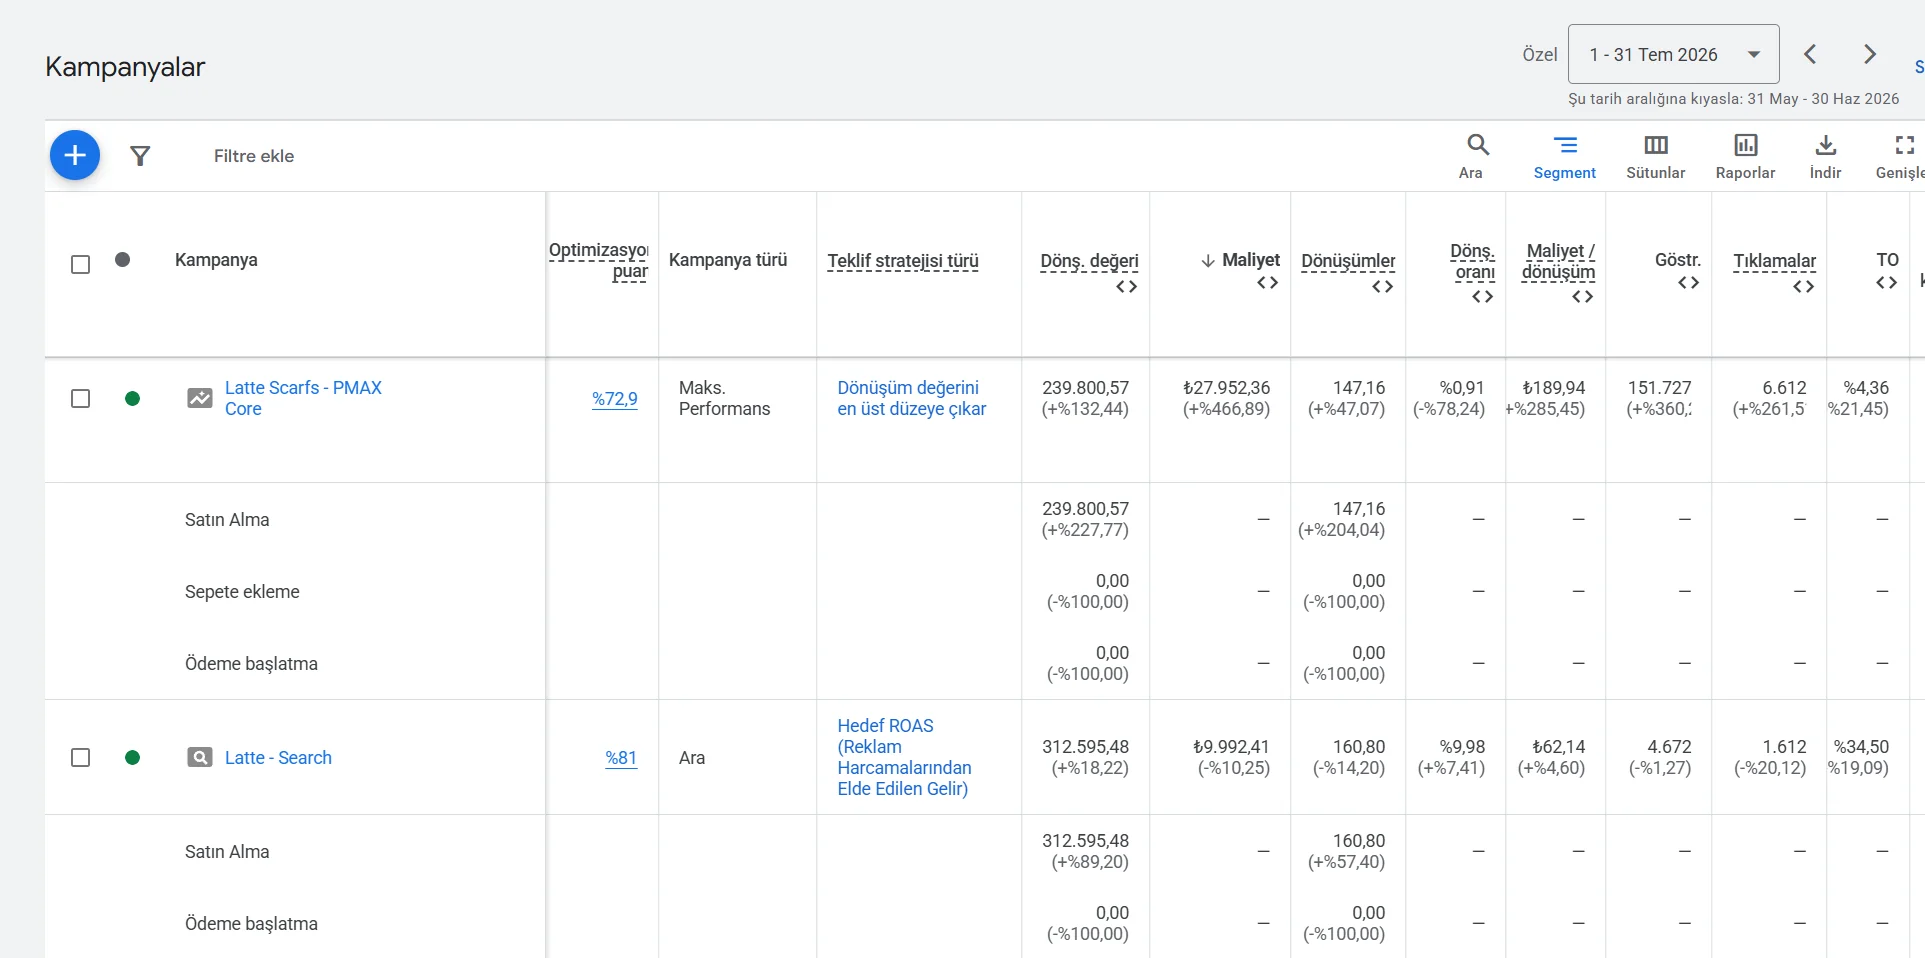
Task: Sort by Teklif stratejisi türü header
Action: click(903, 261)
